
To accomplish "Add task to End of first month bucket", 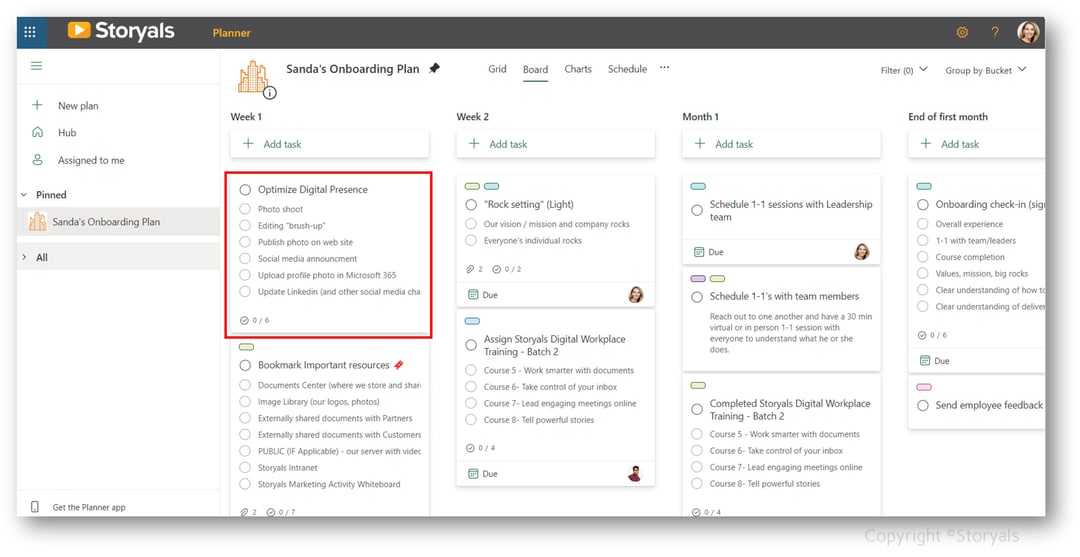I will pos(977,144).
